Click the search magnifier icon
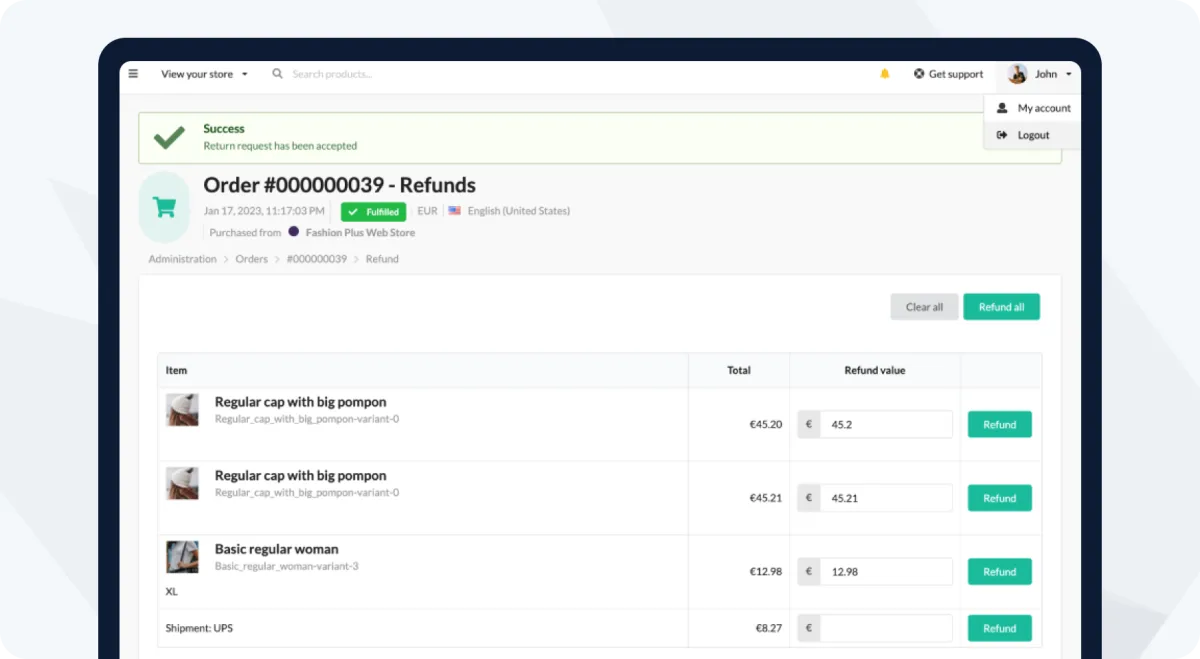The image size is (1200, 659). point(278,74)
